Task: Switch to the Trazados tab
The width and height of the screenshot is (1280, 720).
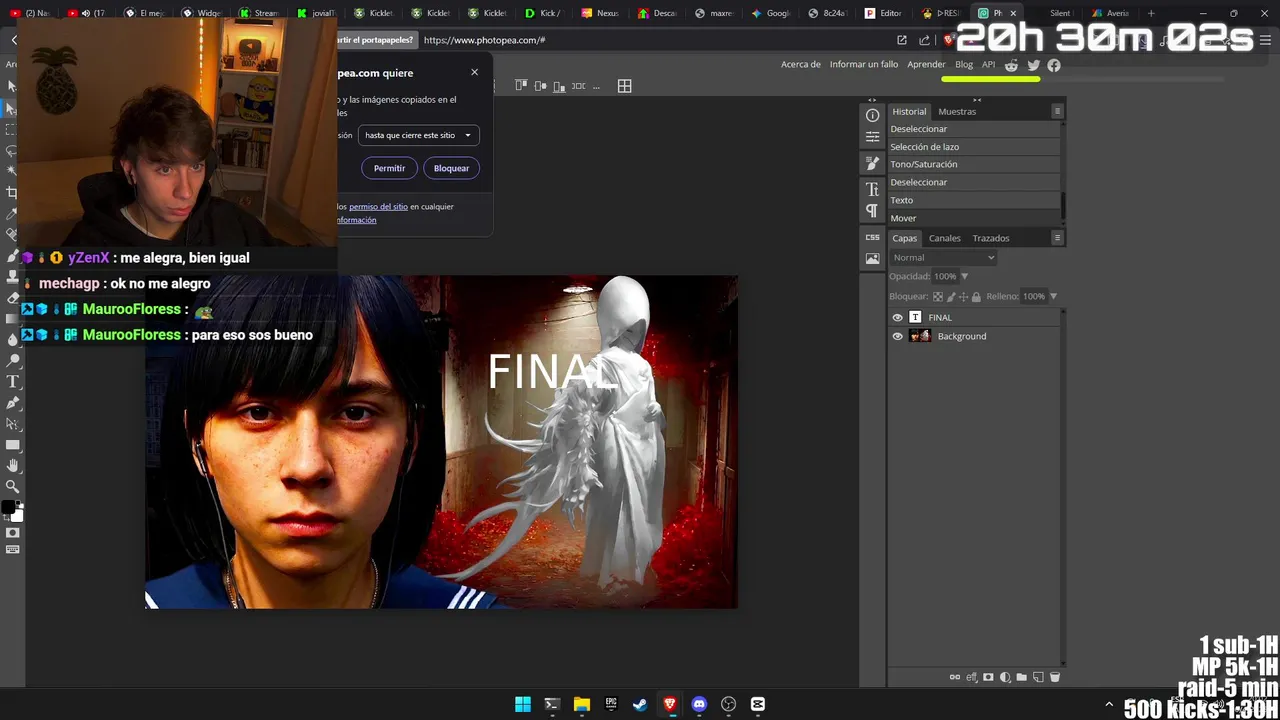Action: [x=991, y=238]
